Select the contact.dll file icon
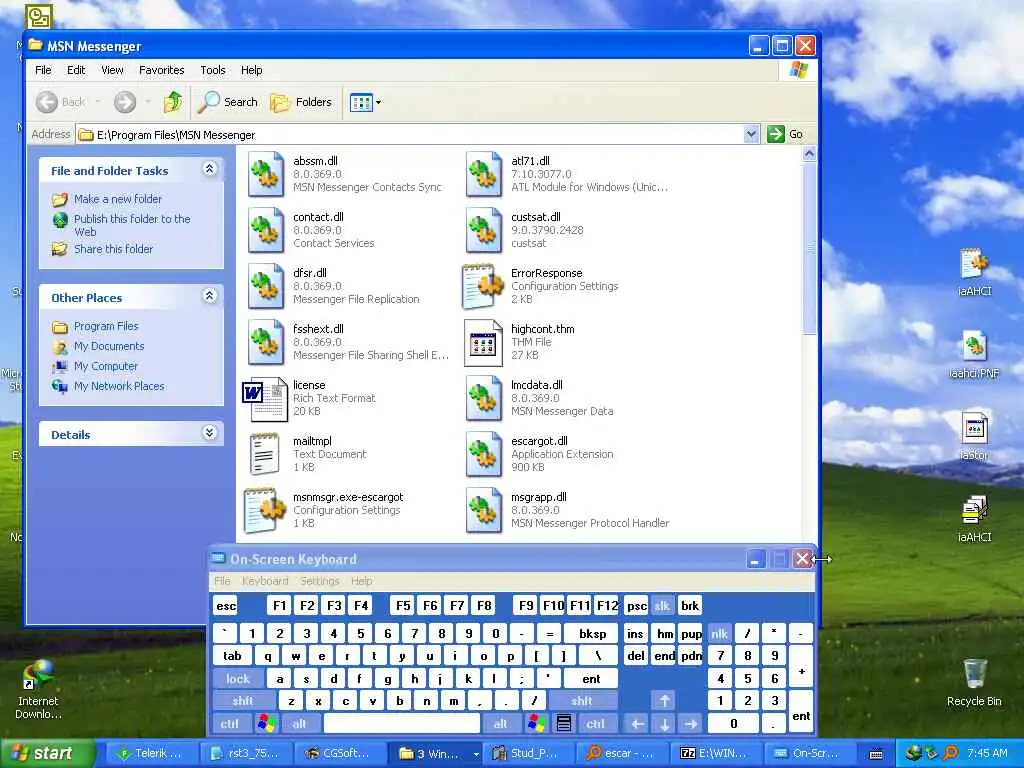The image size is (1024, 768). pos(266,230)
